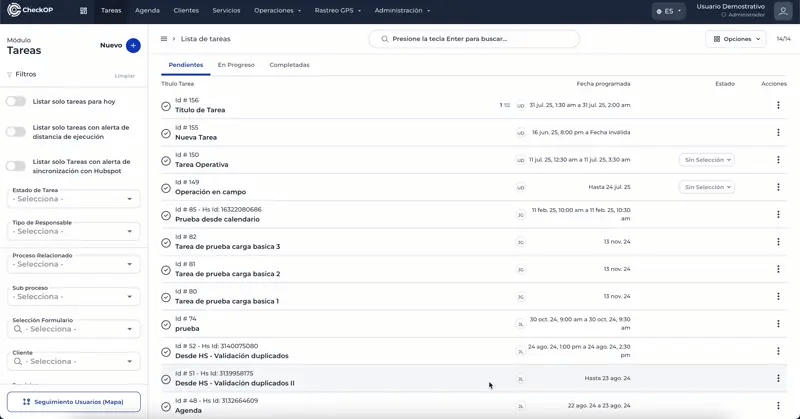800x419 pixels.
Task: Click the assignee avatar badge on Titulo de Tarea row
Action: tap(520, 106)
